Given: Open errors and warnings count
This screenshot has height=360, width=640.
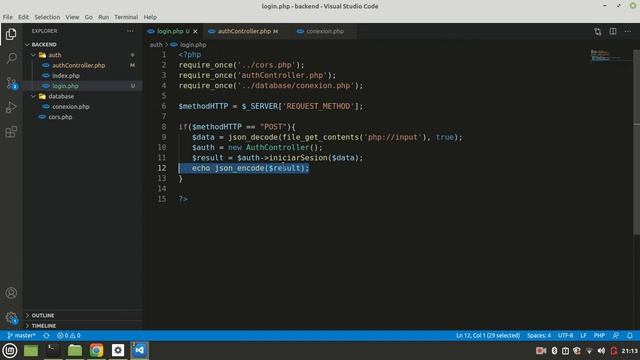Looking at the screenshot, I should (69, 336).
